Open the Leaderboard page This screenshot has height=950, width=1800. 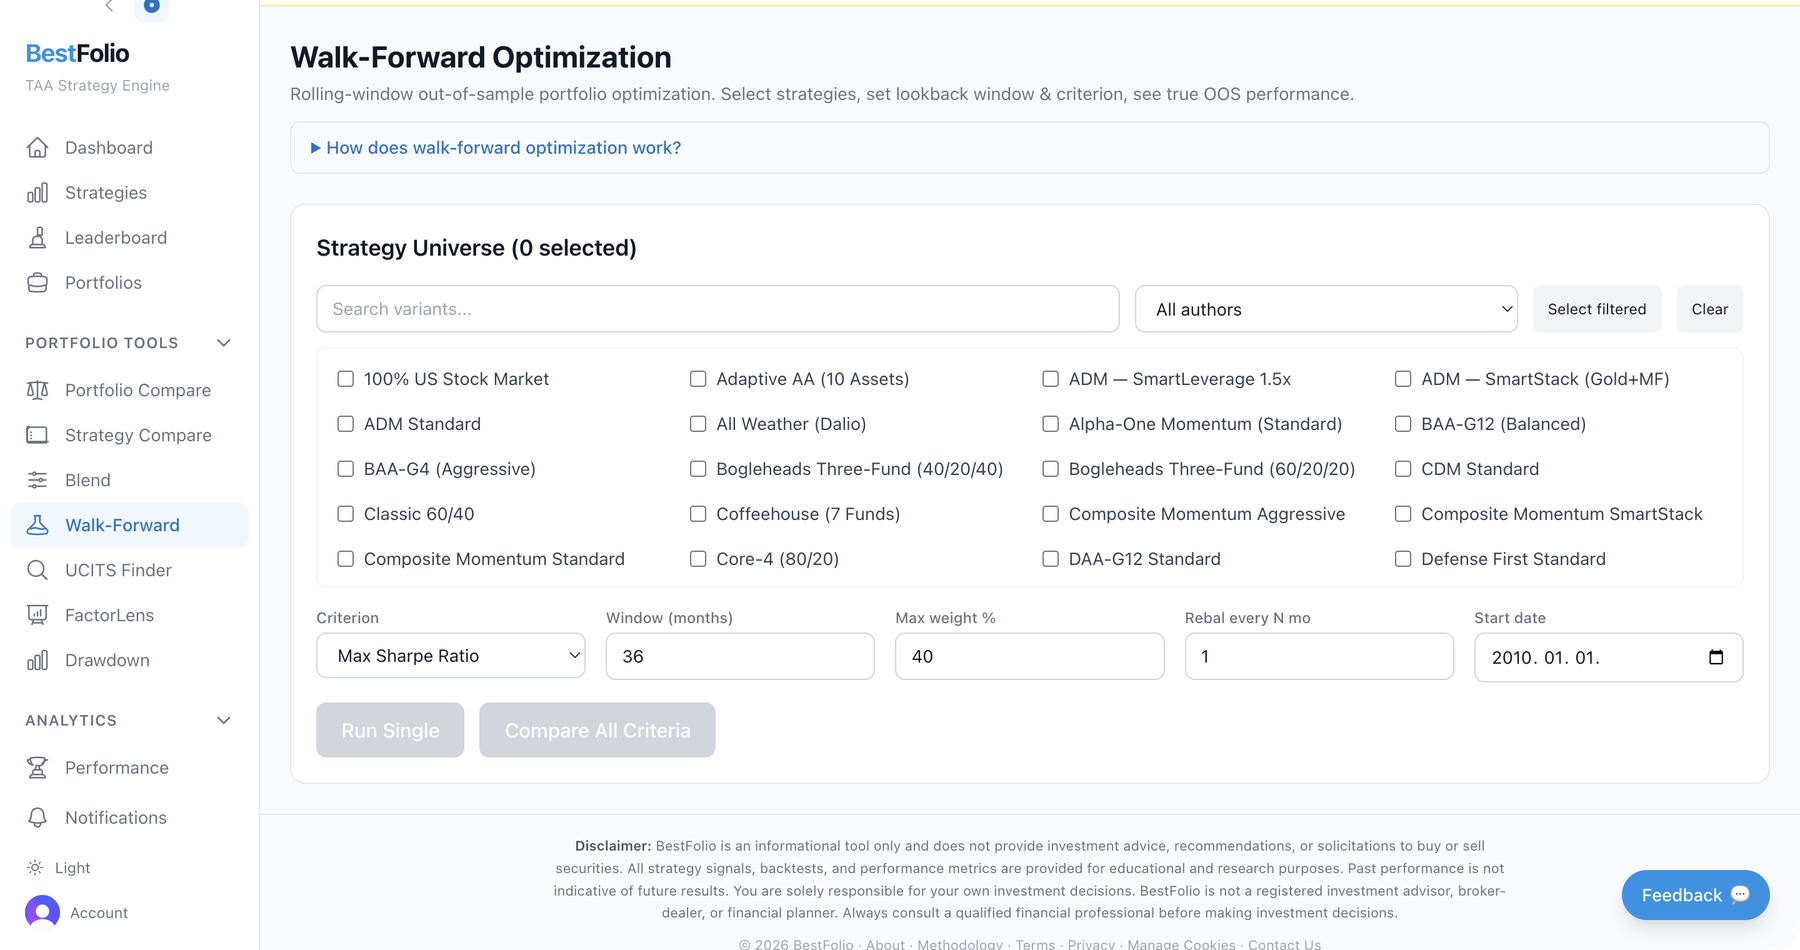tap(115, 237)
